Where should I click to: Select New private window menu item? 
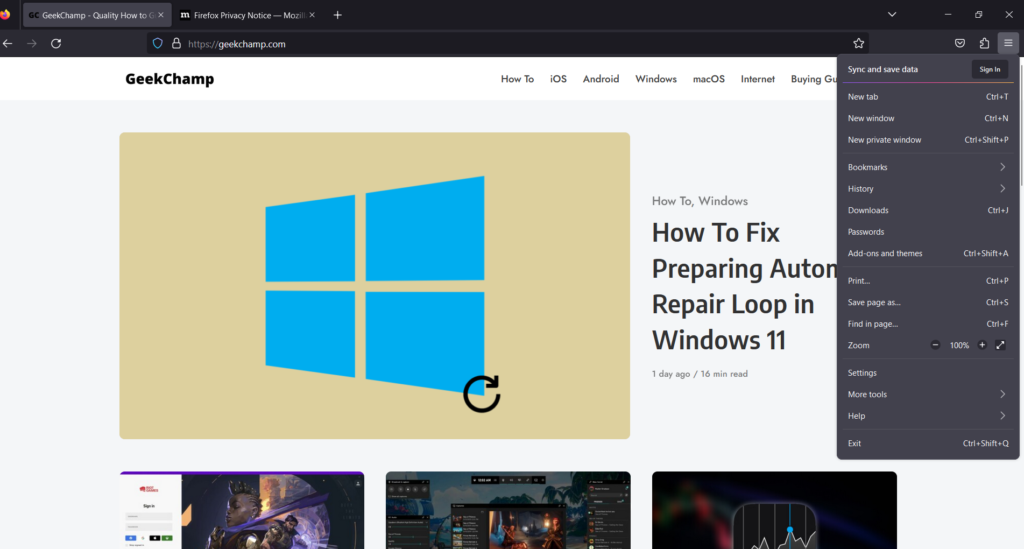pos(885,140)
